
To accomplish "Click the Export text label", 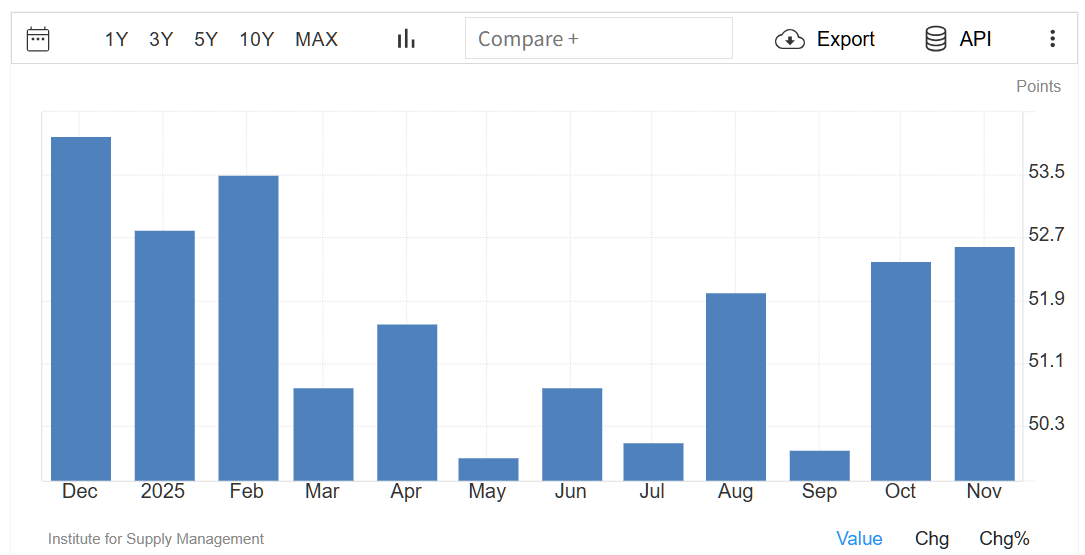I will [x=845, y=39].
